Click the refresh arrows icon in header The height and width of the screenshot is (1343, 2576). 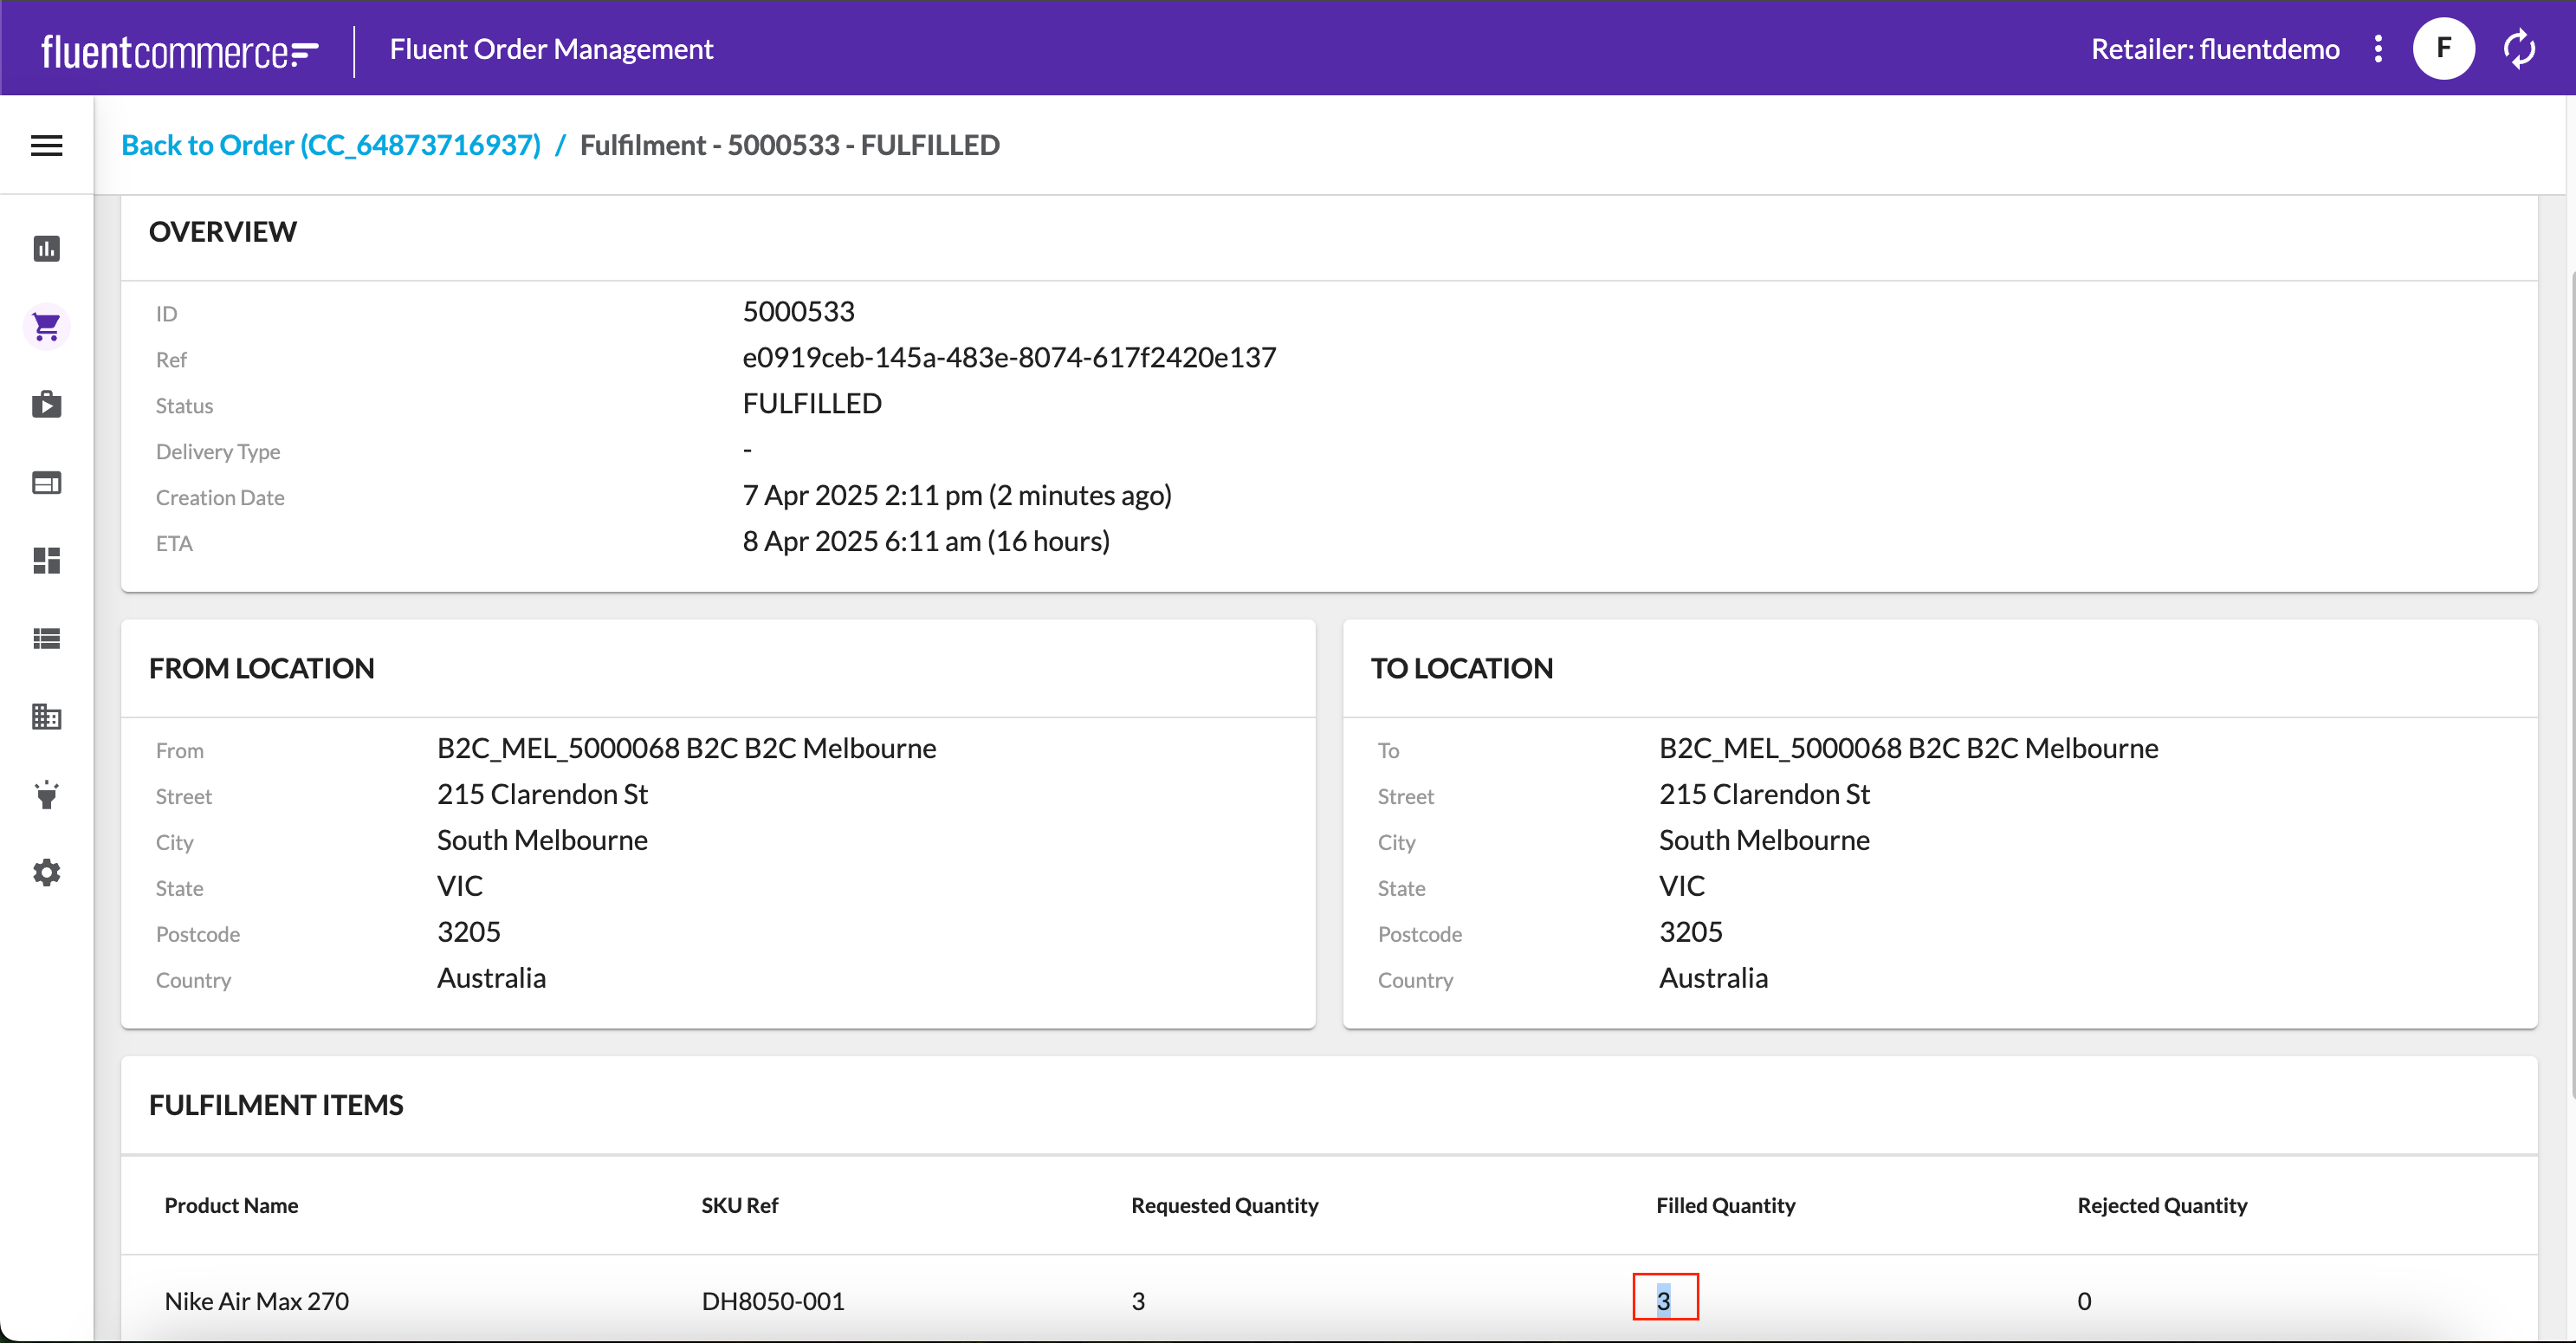pos(2519,49)
